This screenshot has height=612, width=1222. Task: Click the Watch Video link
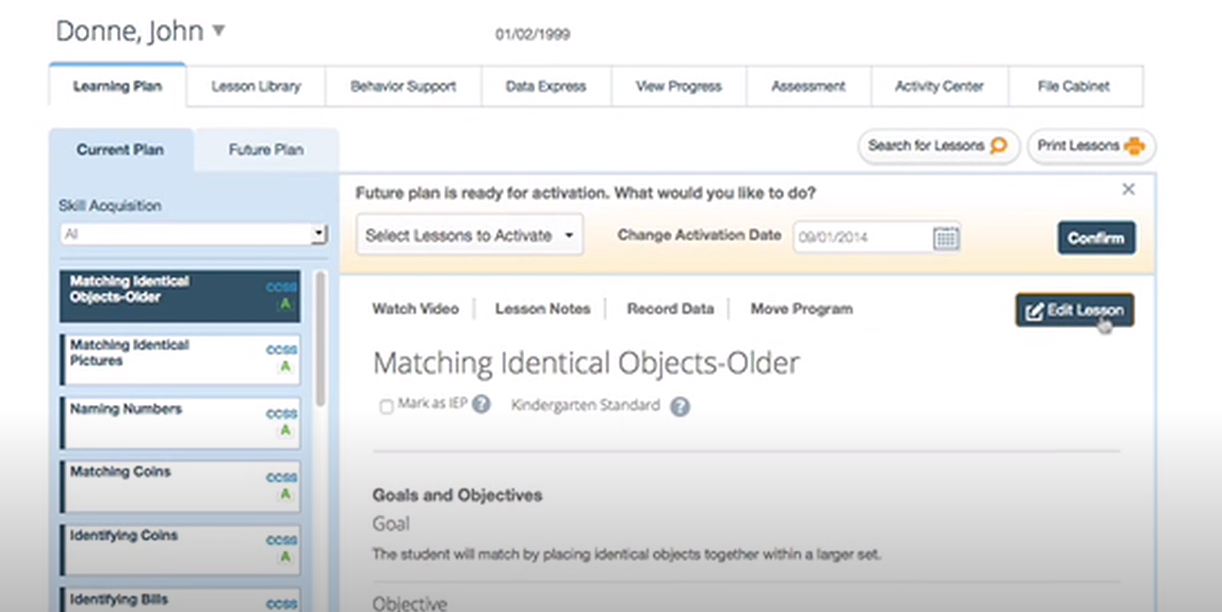point(415,309)
